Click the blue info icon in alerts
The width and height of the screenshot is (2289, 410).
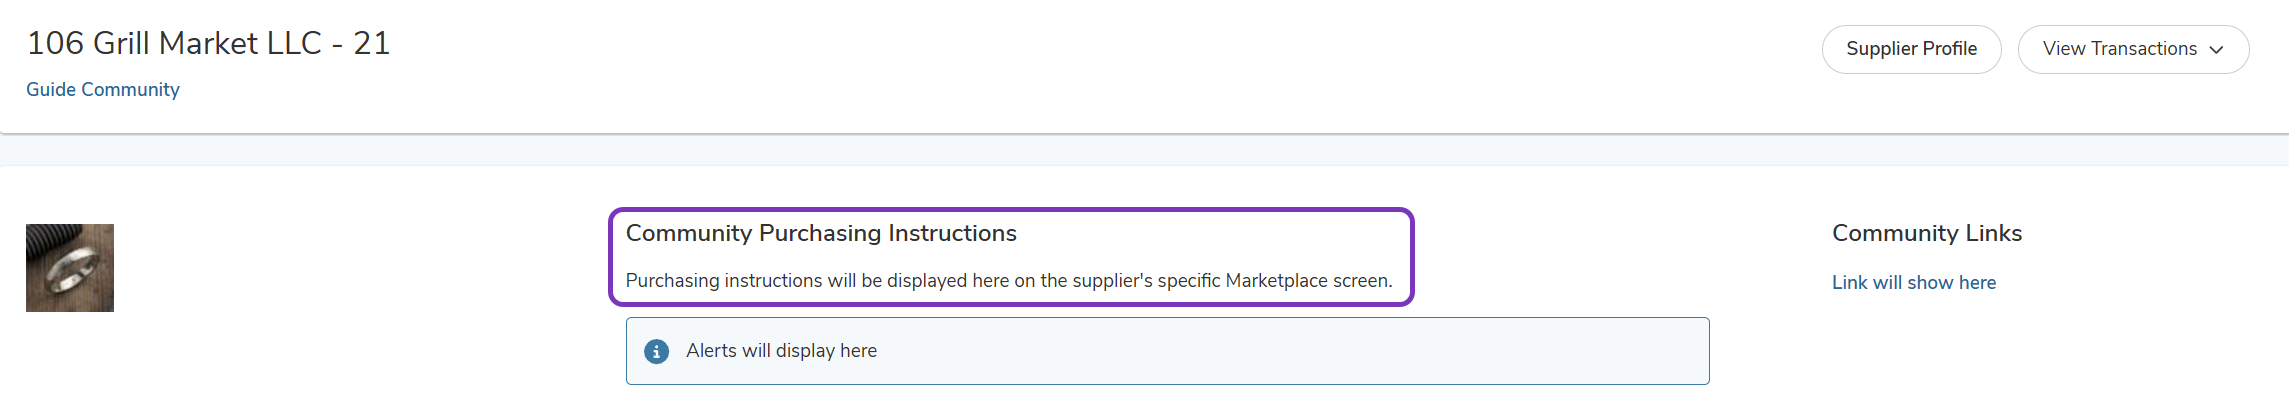click(656, 351)
